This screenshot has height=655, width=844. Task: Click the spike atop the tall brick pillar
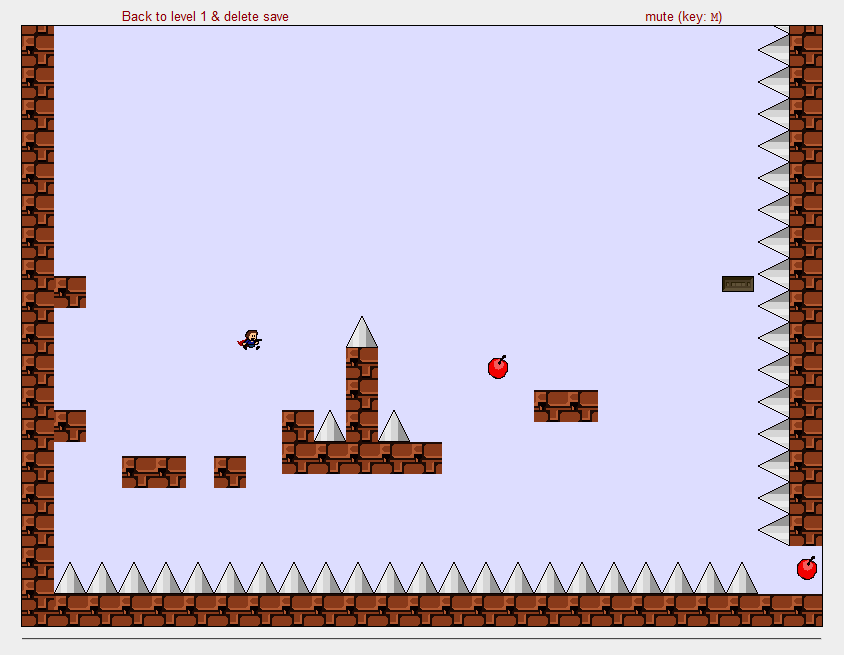click(362, 332)
